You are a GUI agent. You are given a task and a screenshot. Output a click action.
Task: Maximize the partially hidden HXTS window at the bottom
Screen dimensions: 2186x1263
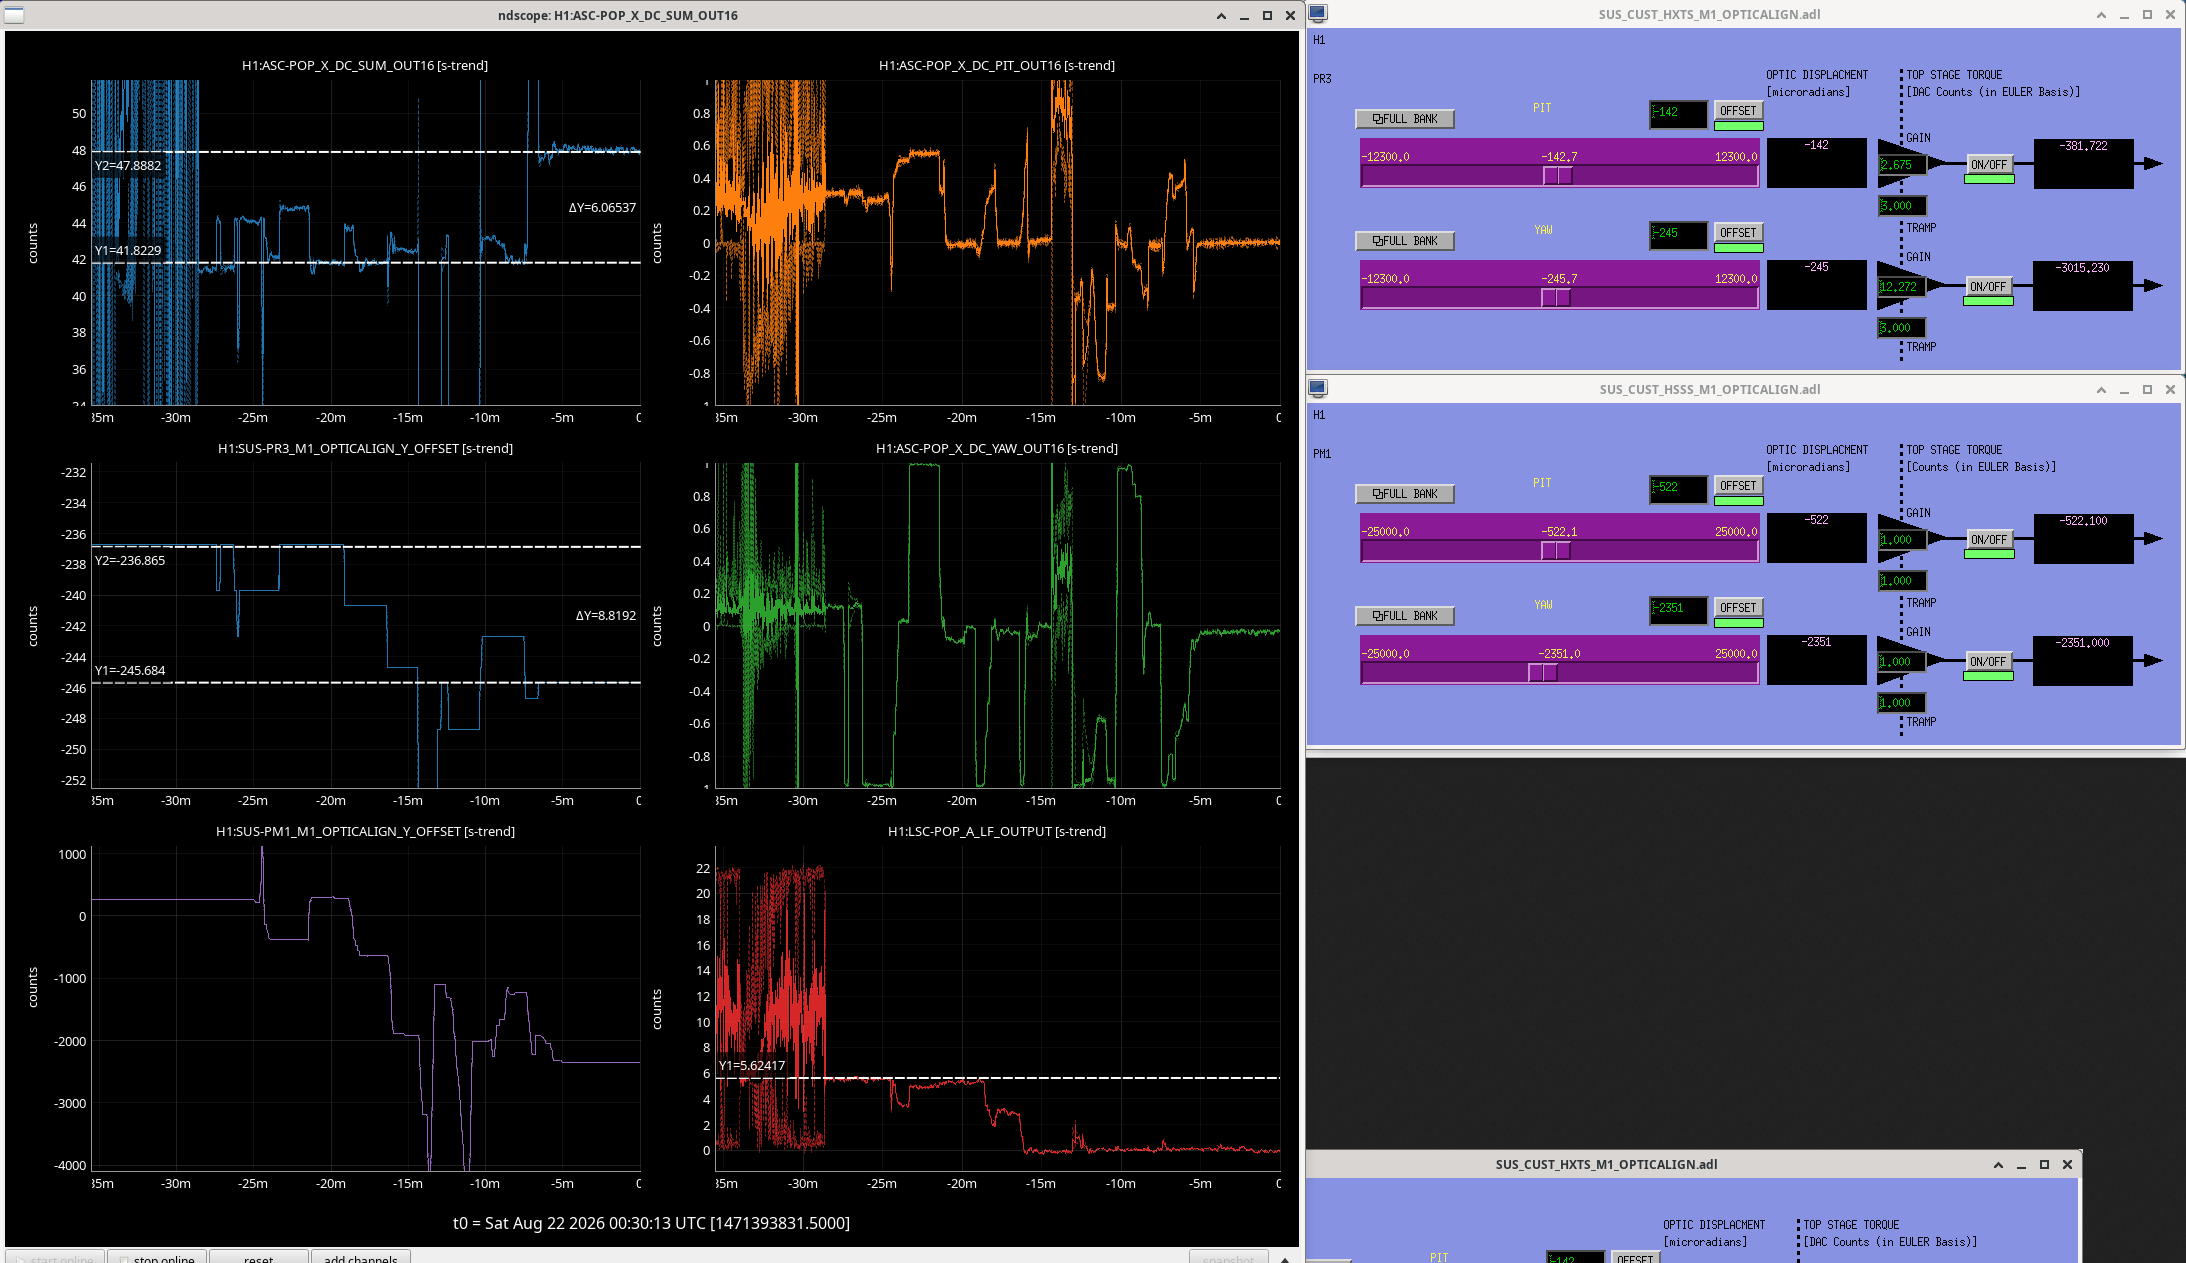pos(2044,1165)
